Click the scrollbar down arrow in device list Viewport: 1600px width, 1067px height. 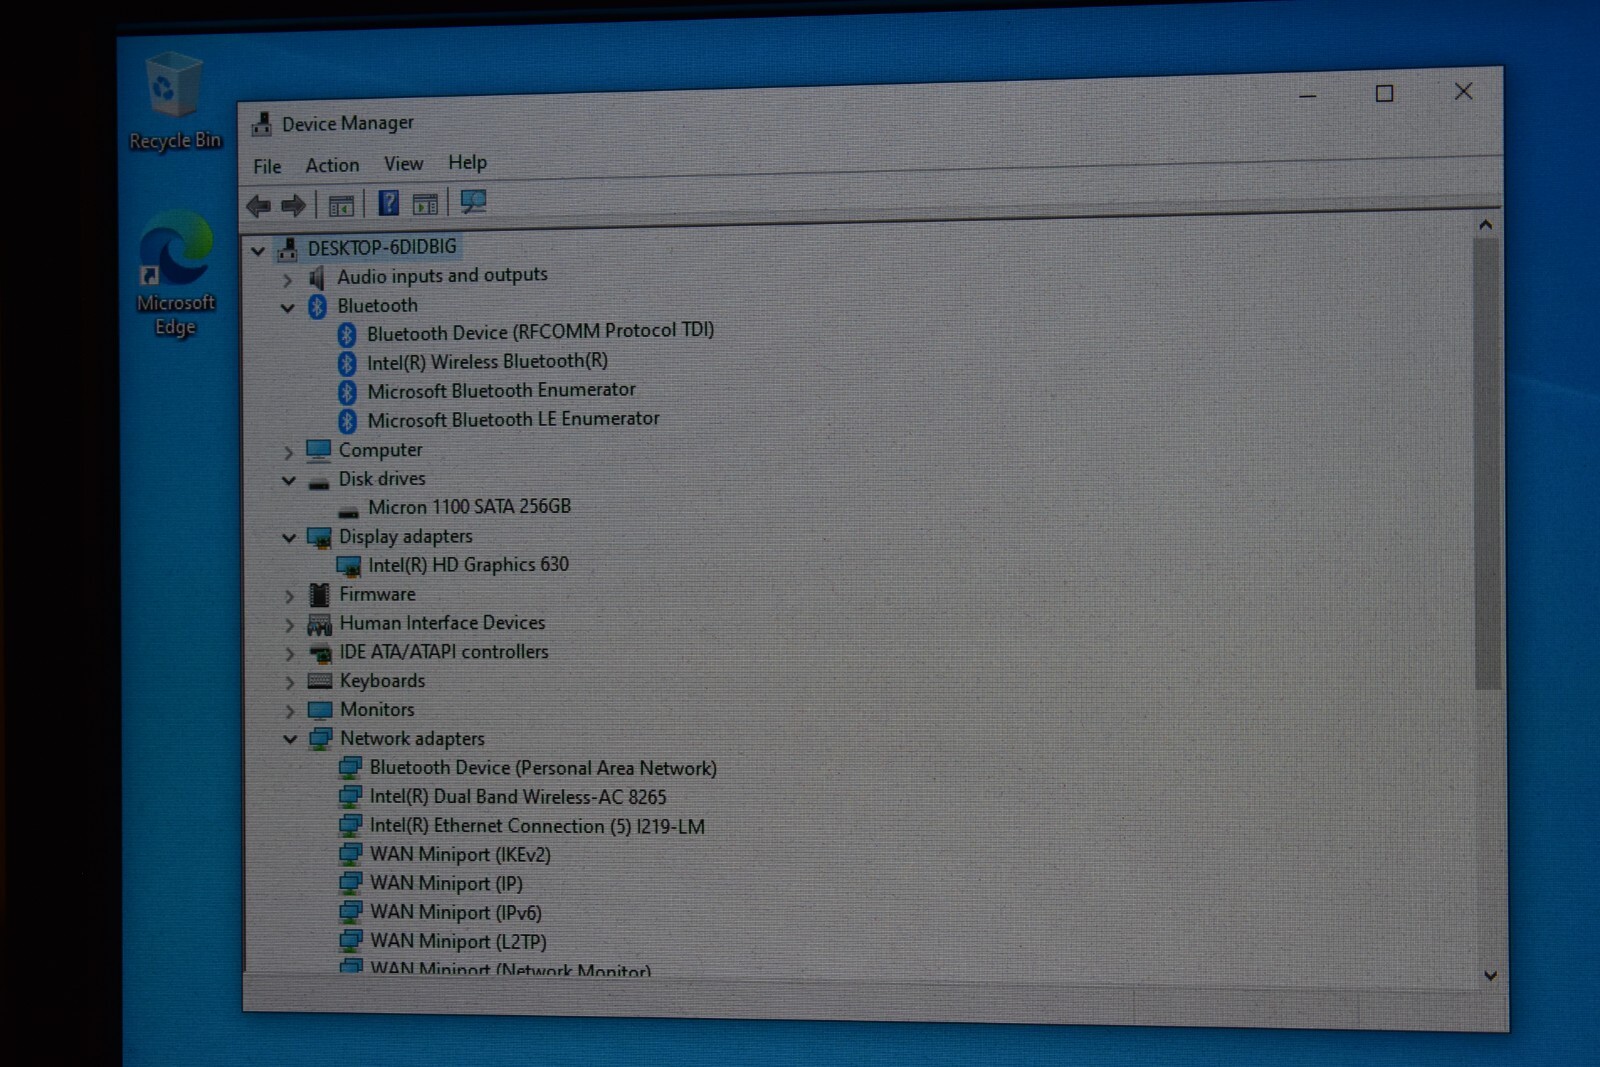(x=1490, y=976)
